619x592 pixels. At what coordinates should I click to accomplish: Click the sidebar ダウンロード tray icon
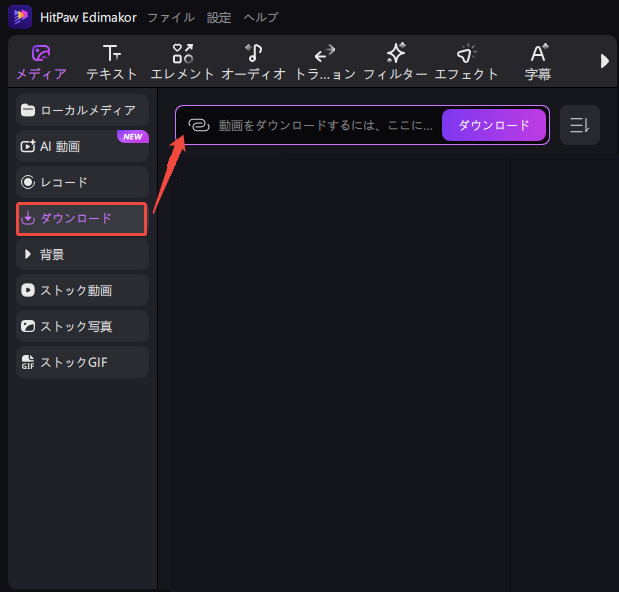pos(28,218)
